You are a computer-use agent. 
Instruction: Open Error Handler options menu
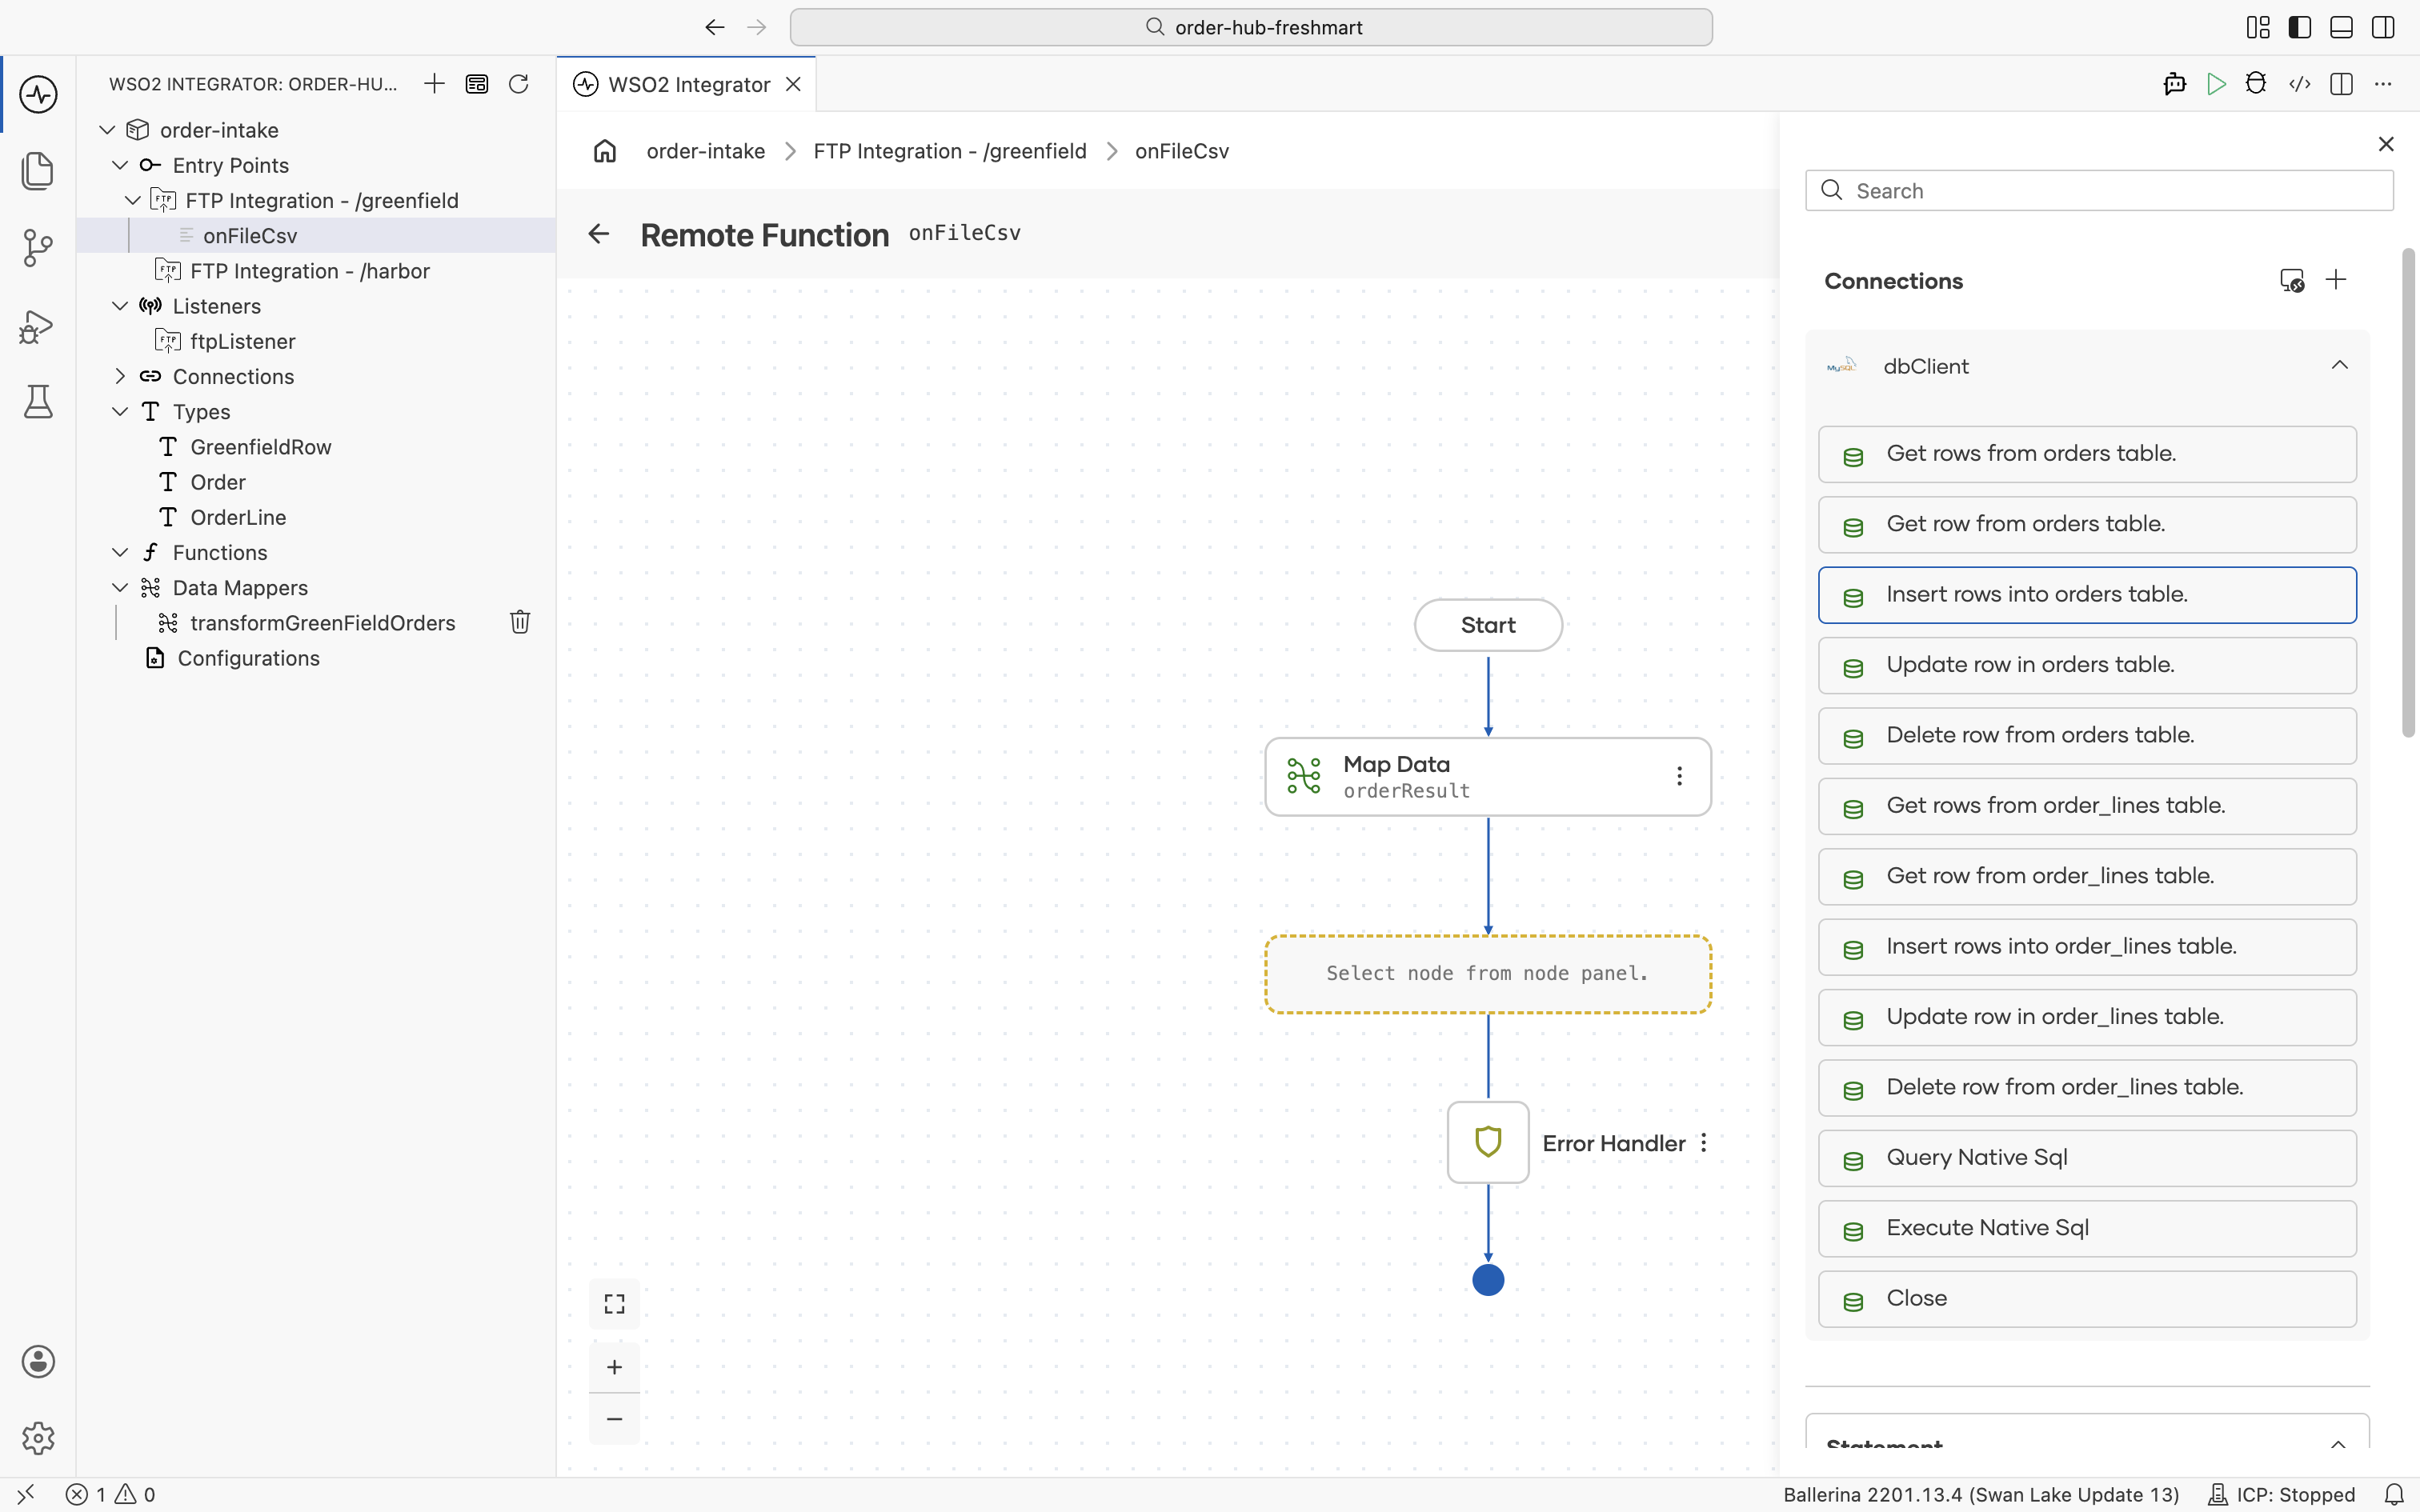point(1704,1143)
